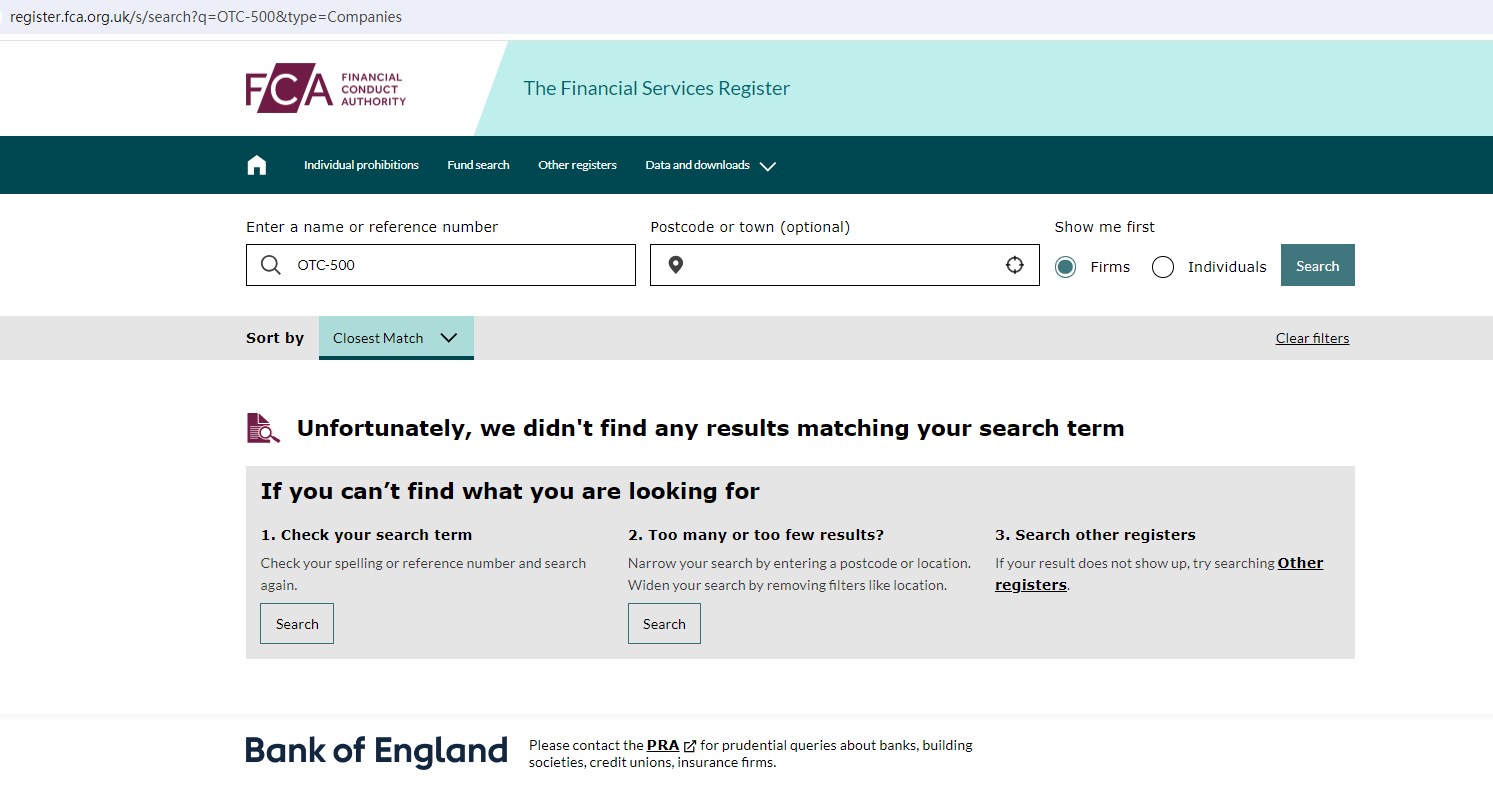This screenshot has height=789, width=1493.
Task: Open Fund search menu item
Action: [x=478, y=165]
